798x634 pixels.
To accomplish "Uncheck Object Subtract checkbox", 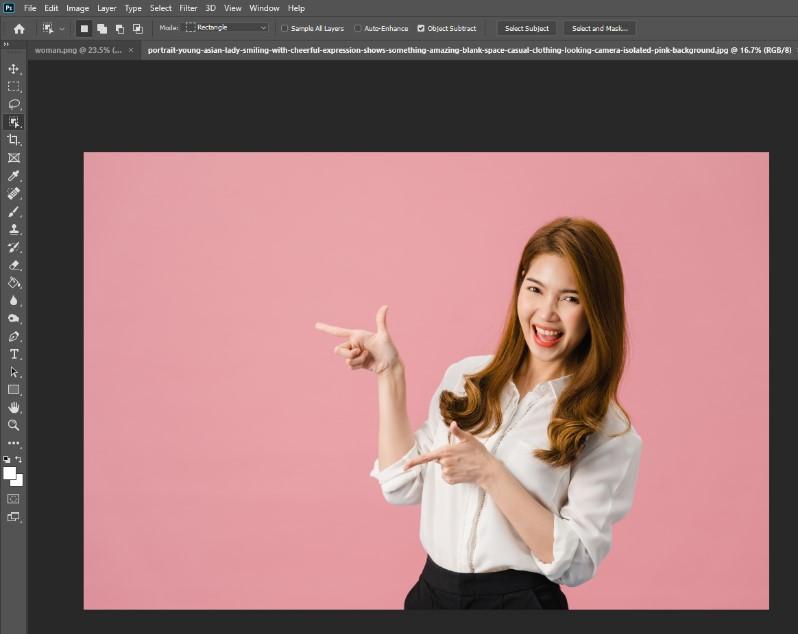I will [421, 28].
